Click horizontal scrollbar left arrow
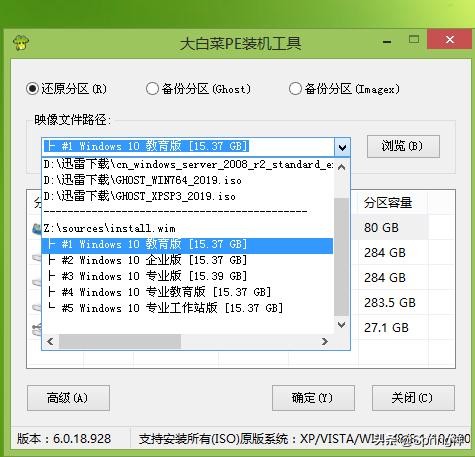The width and height of the screenshot is (475, 457). click(x=50, y=341)
